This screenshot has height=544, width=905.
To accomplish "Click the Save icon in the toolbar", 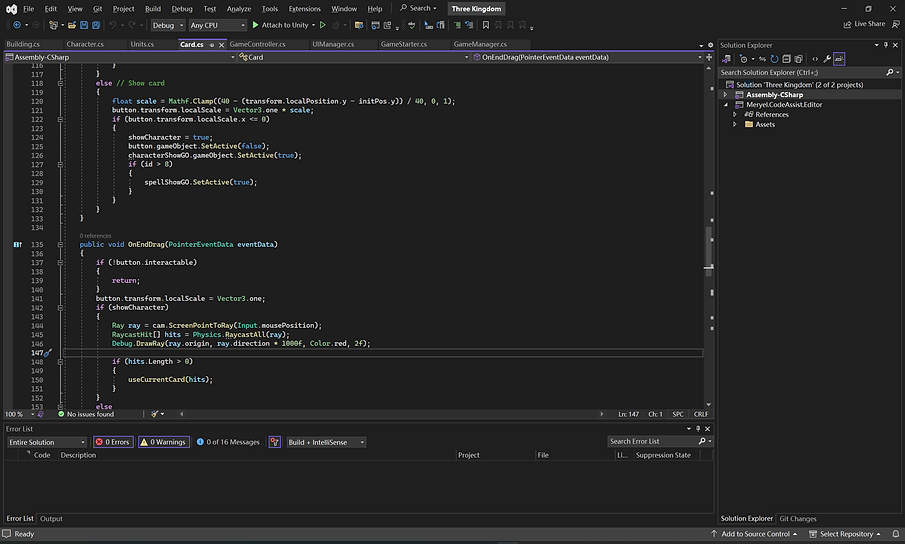I will point(84,25).
